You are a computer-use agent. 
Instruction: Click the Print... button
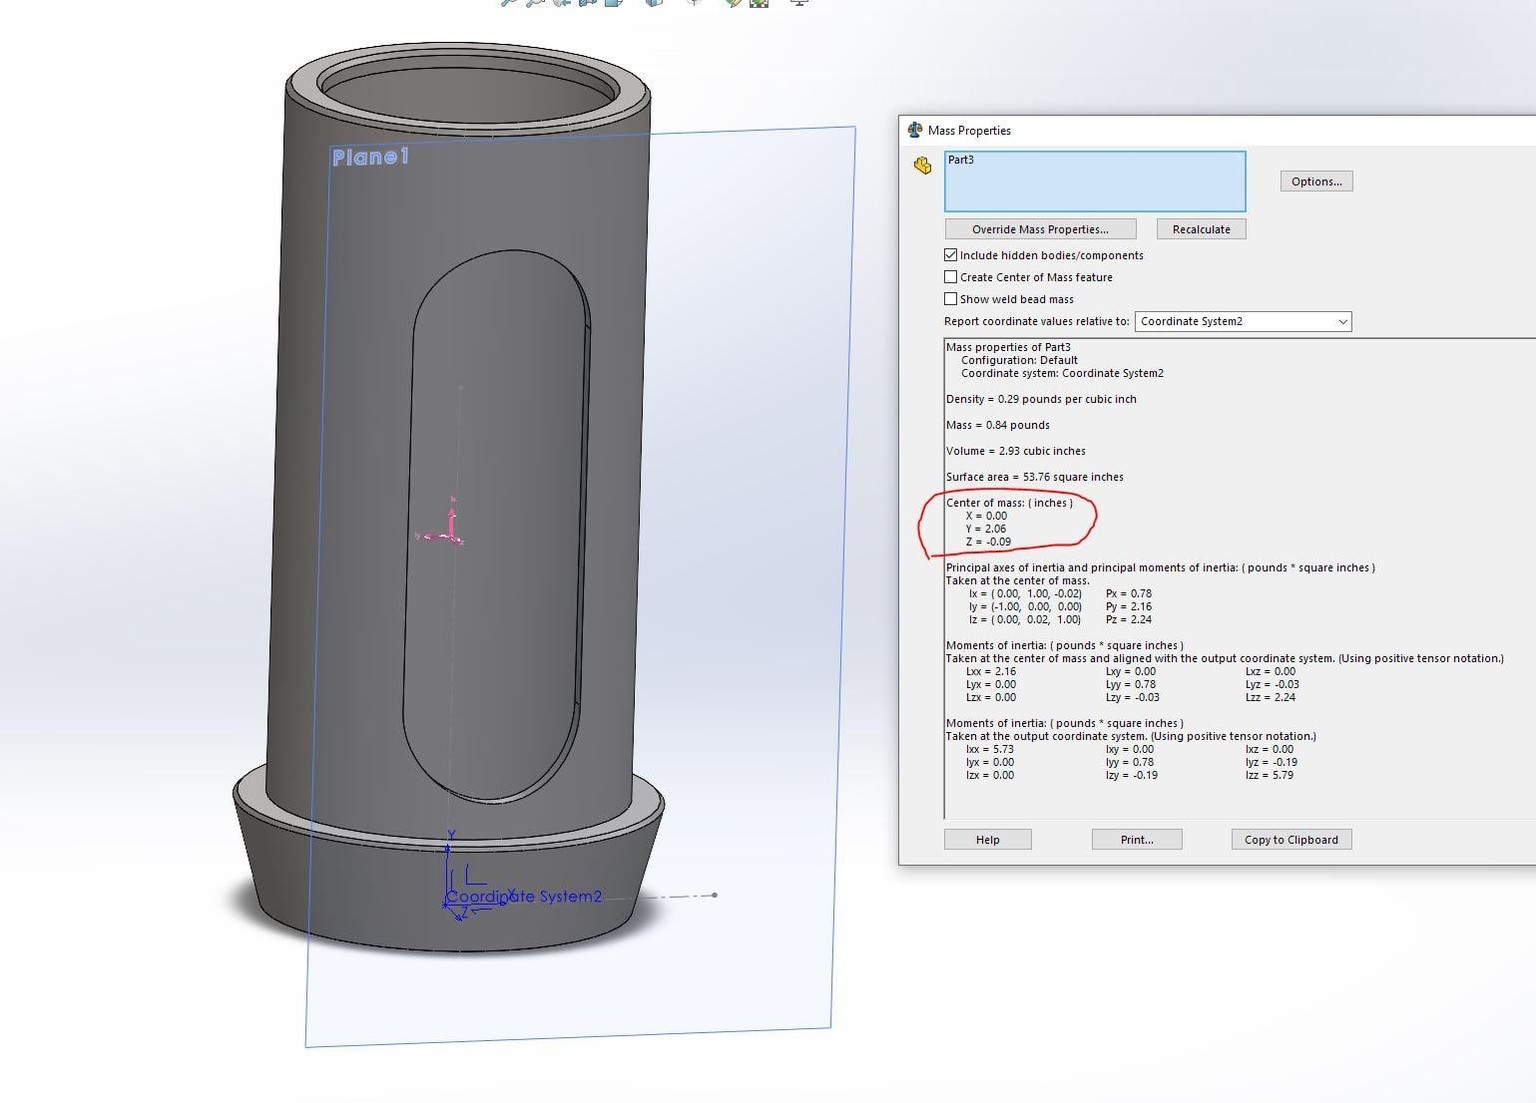click(1137, 839)
